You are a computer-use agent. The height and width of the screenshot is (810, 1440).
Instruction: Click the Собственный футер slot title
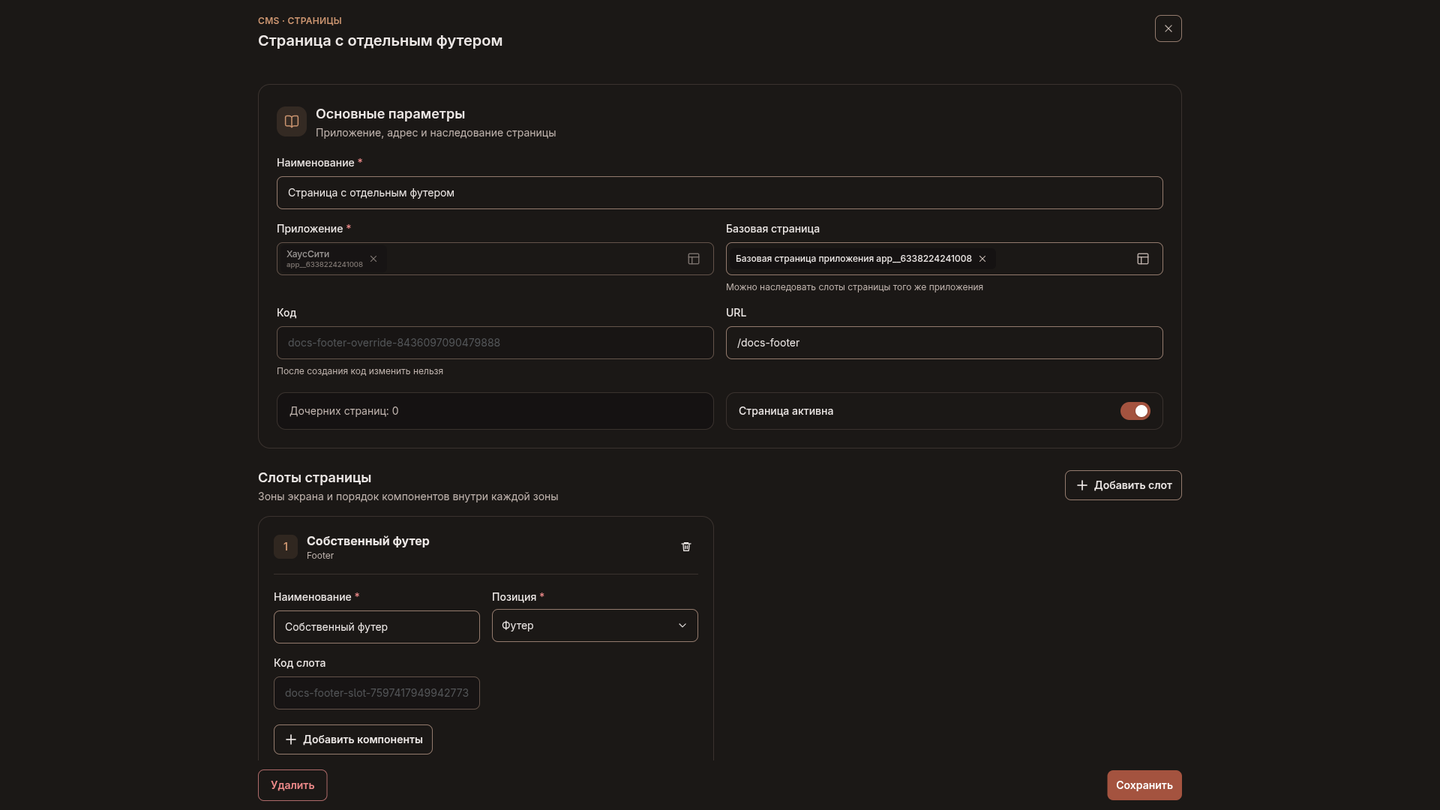pyautogui.click(x=368, y=541)
